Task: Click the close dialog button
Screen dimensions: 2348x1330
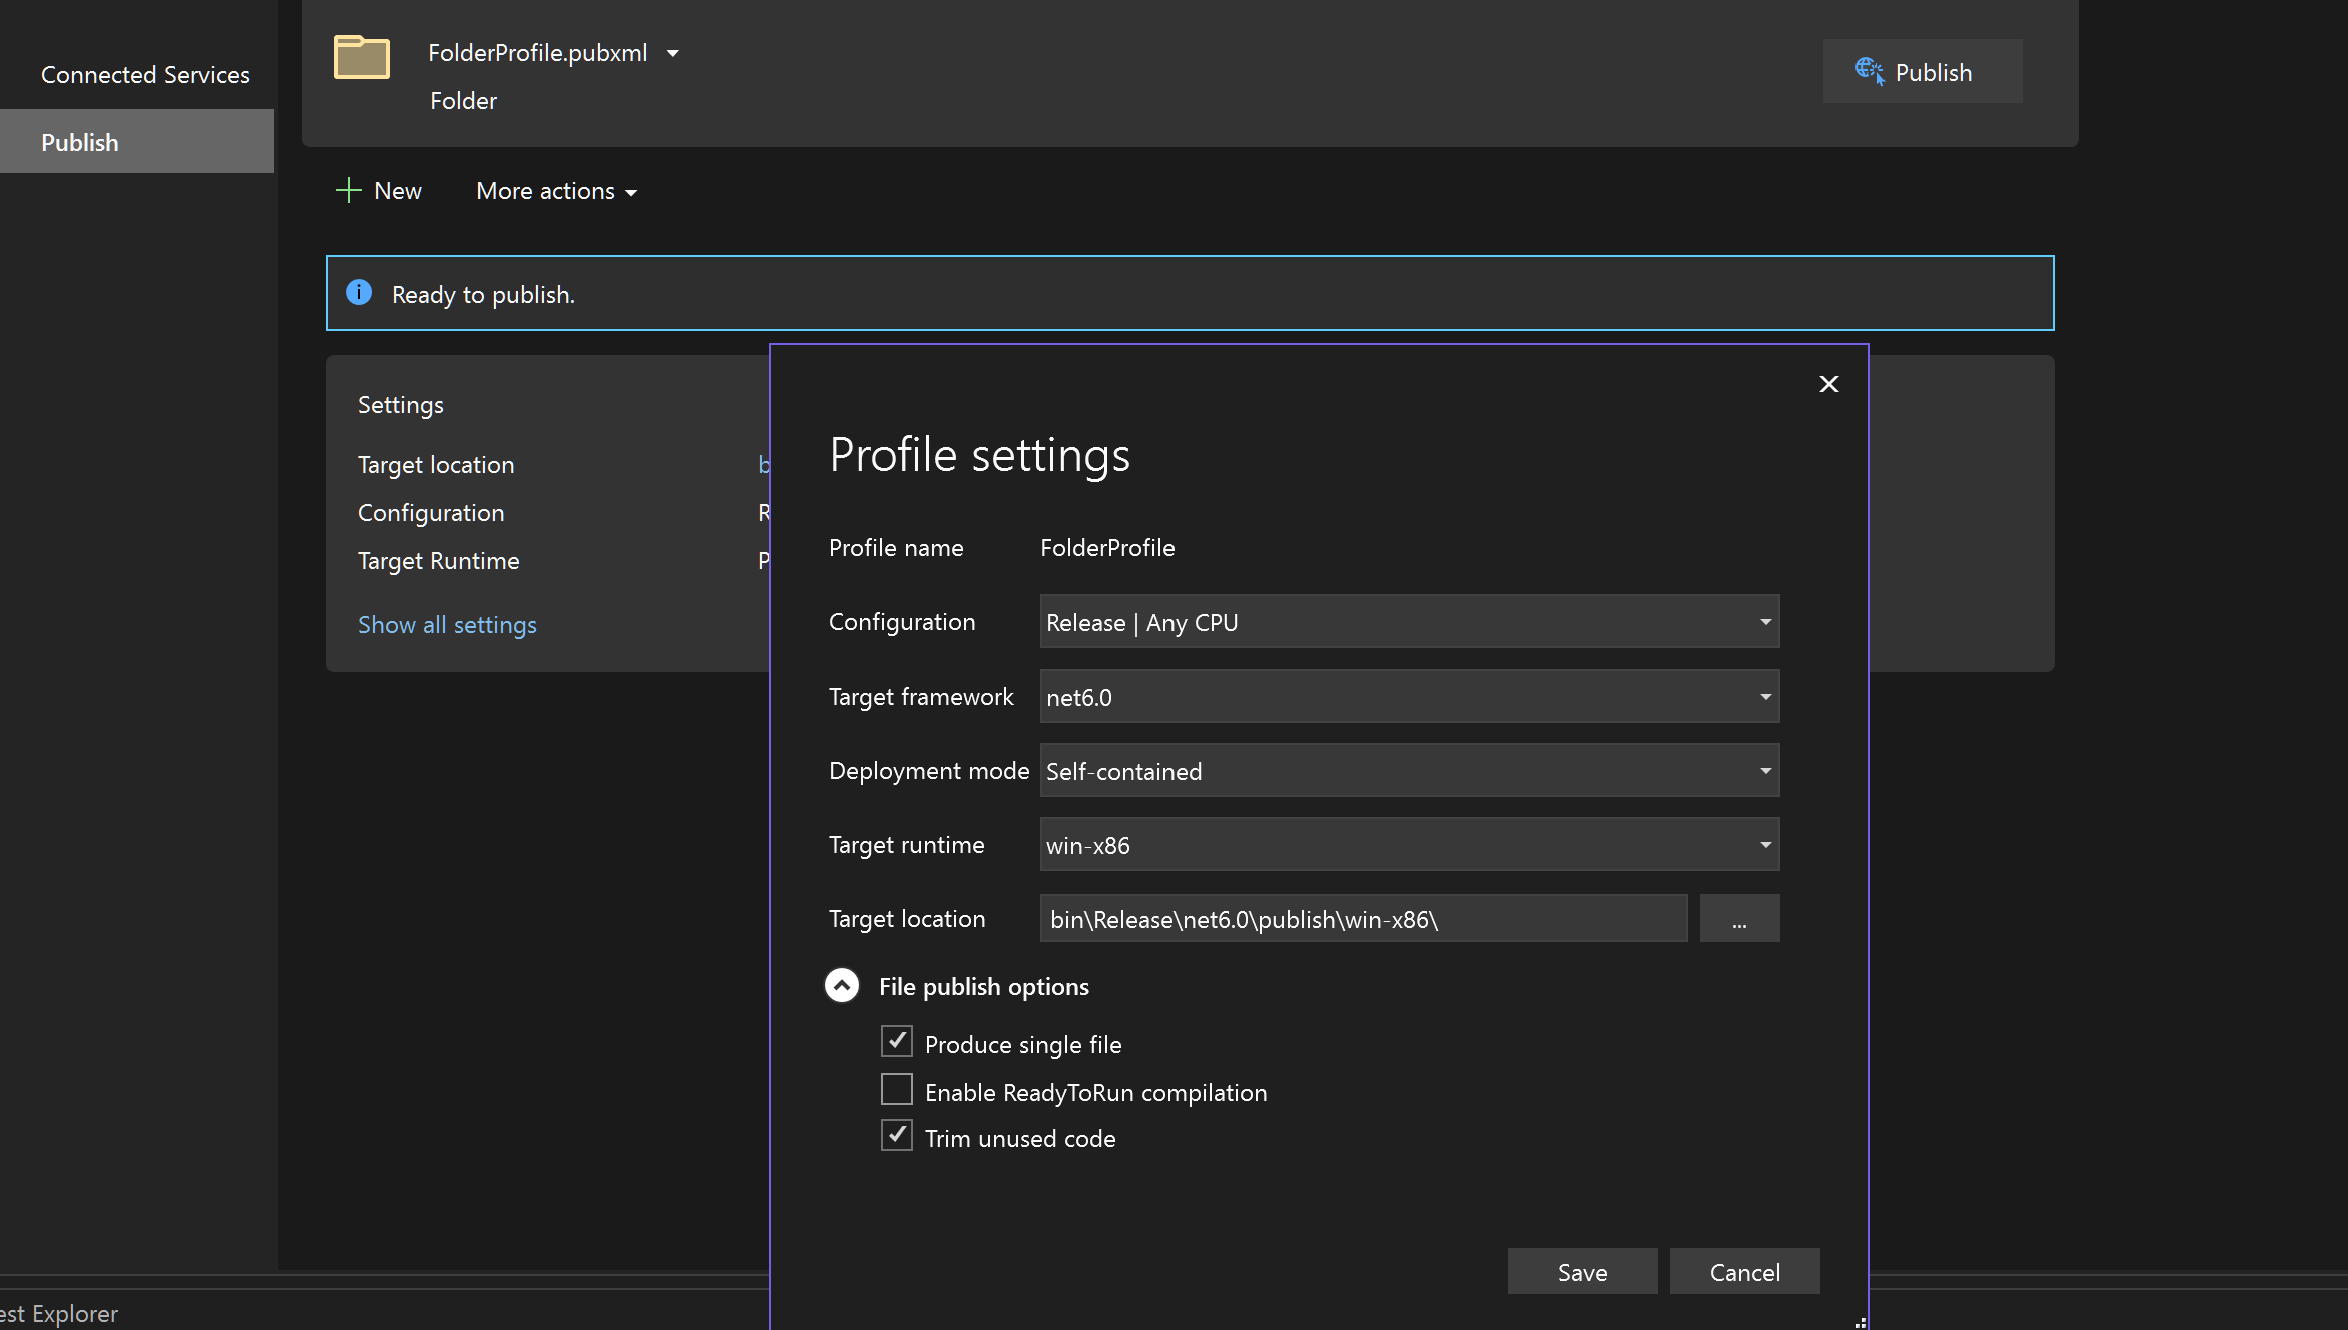Action: (x=1829, y=384)
